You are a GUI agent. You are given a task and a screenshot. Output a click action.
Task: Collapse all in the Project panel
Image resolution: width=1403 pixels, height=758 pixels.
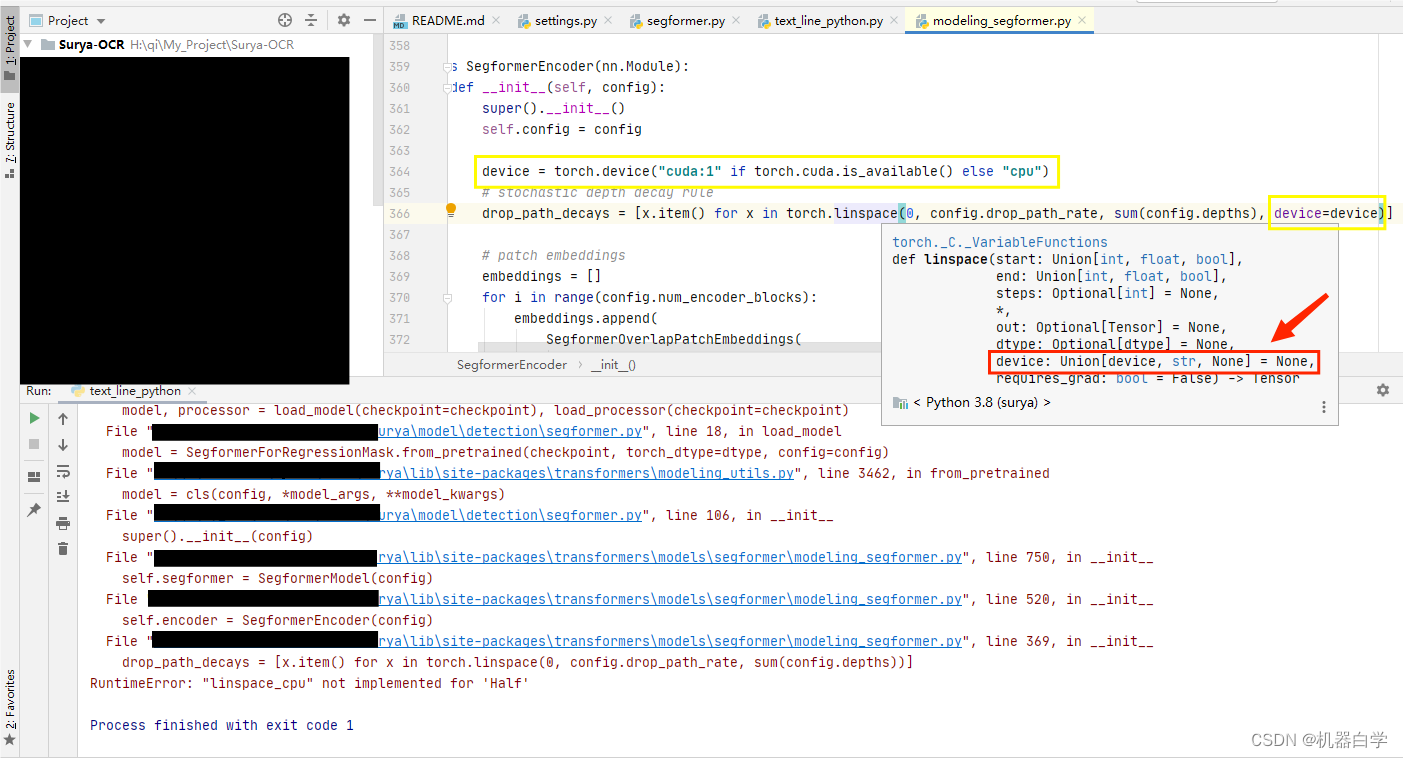pyautogui.click(x=311, y=20)
